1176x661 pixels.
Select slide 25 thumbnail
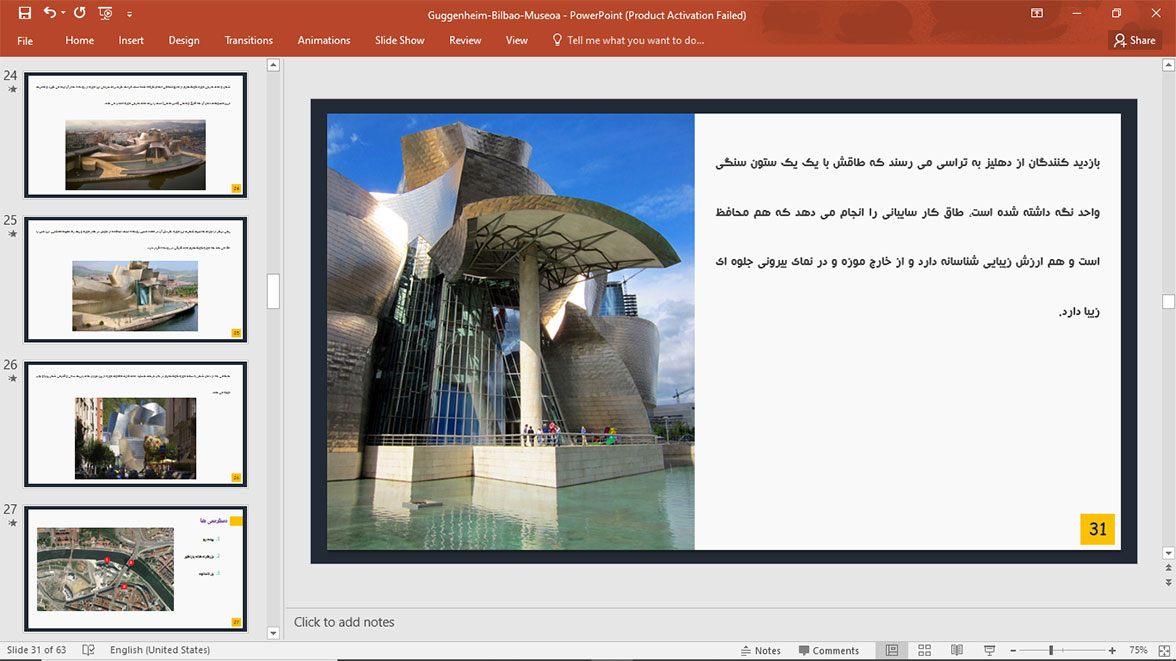pos(136,279)
